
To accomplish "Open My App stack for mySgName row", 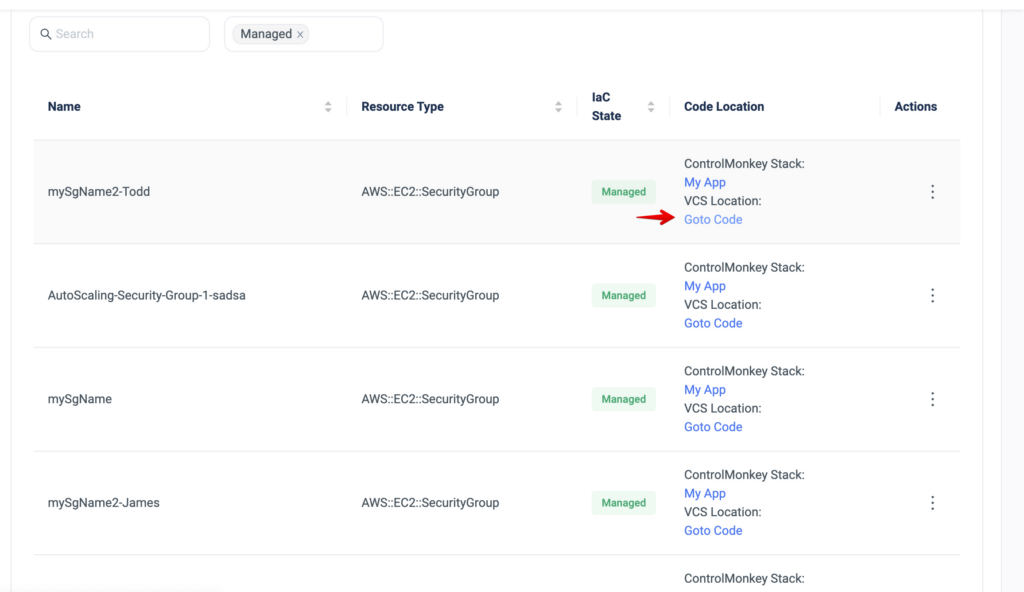I will 705,389.
